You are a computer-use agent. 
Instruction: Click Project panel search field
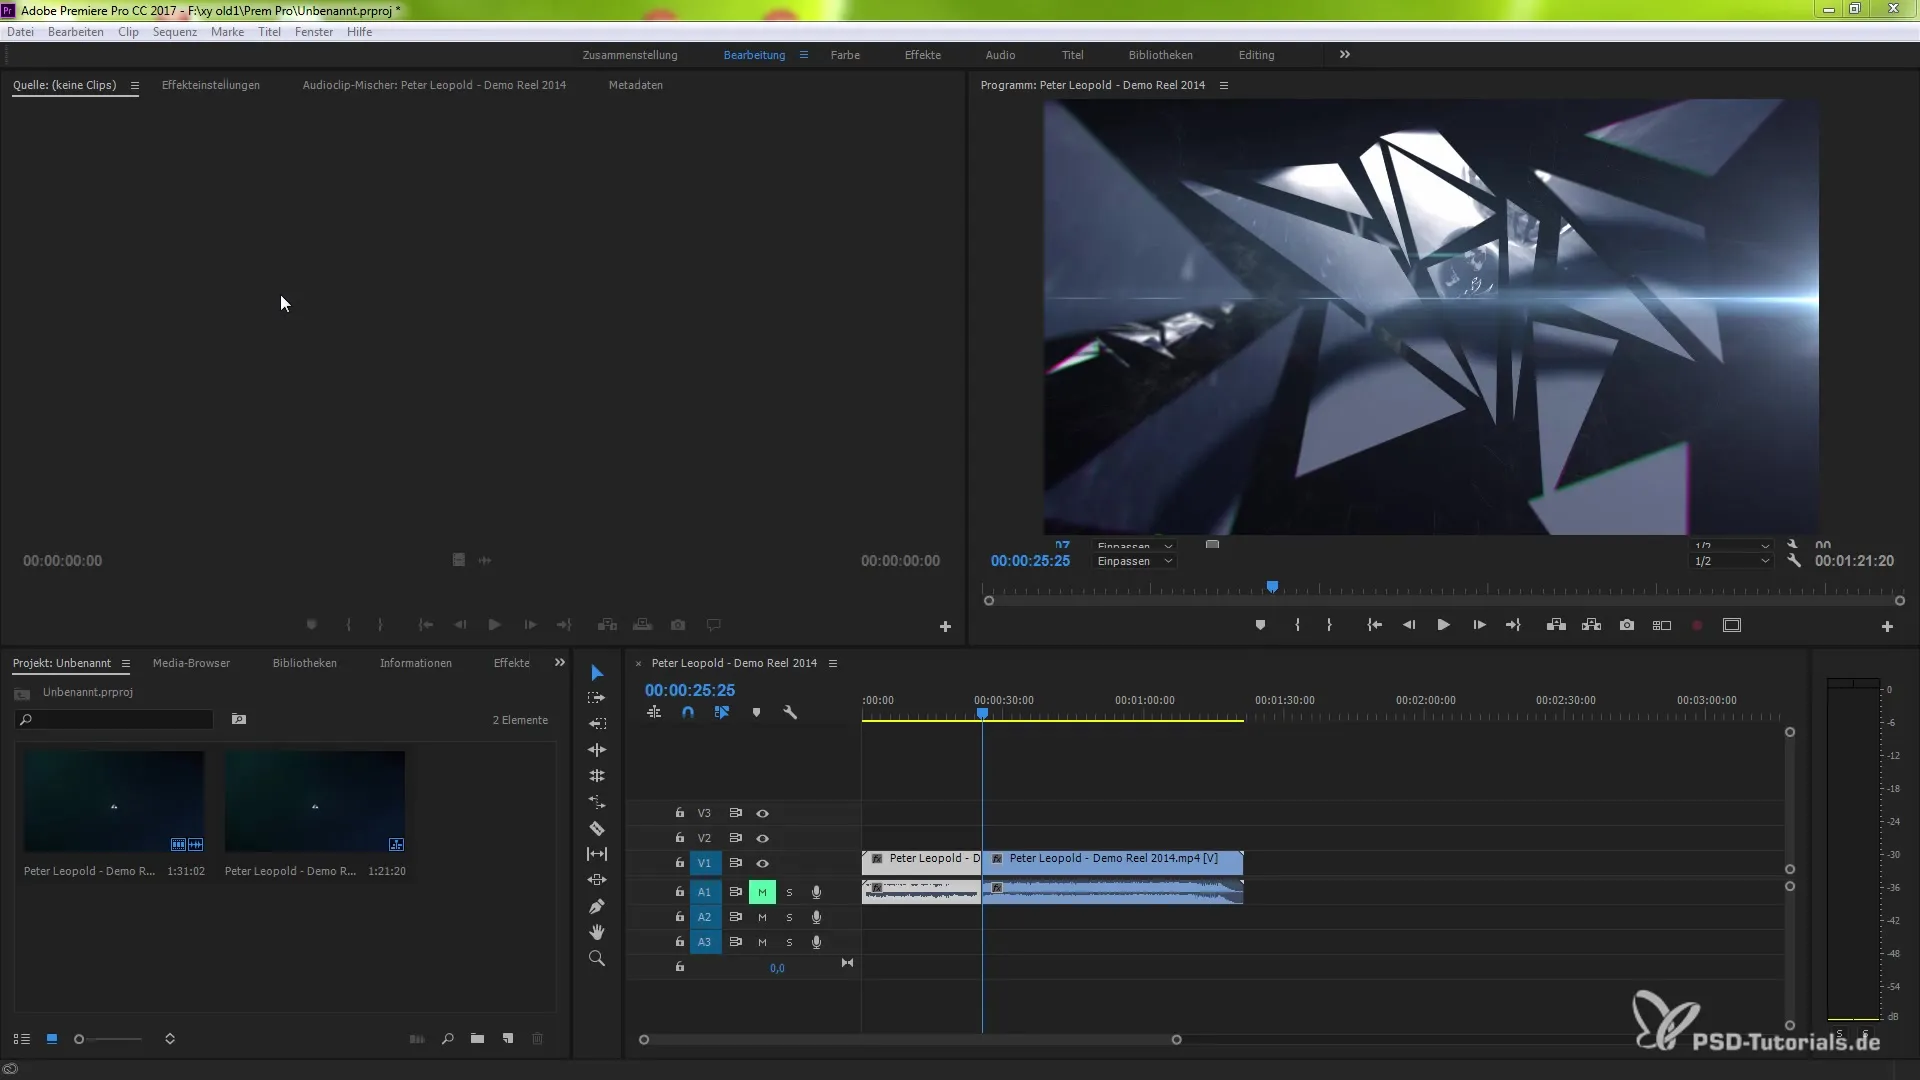pyautogui.click(x=115, y=720)
